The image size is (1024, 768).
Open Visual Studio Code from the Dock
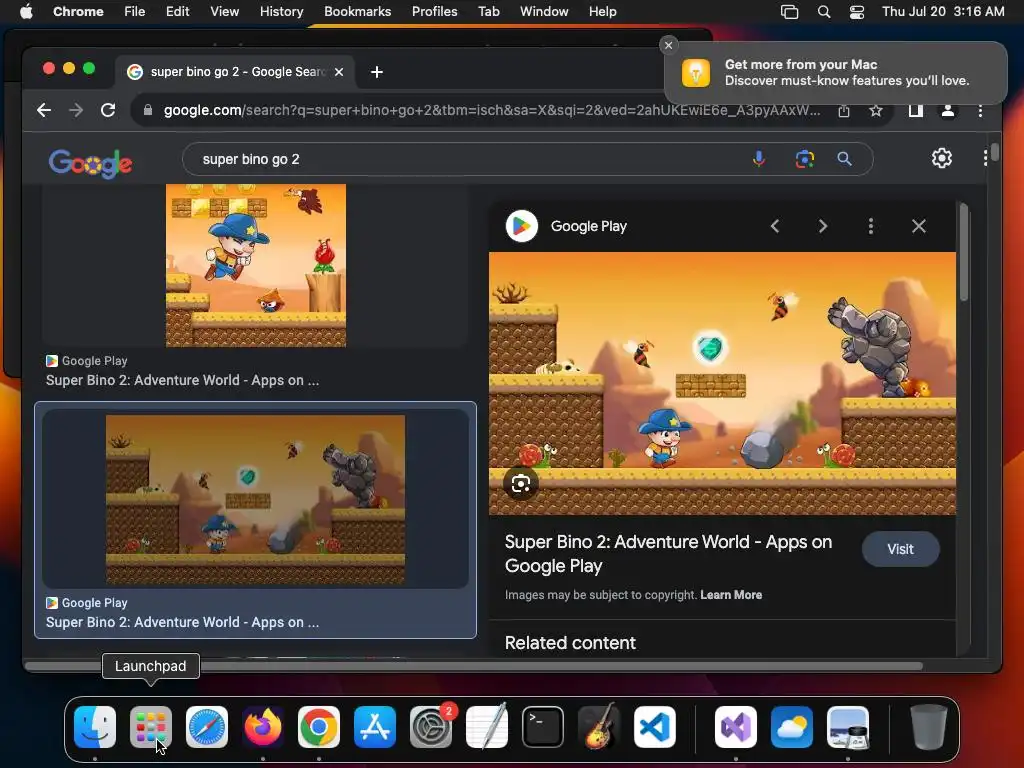pos(655,727)
